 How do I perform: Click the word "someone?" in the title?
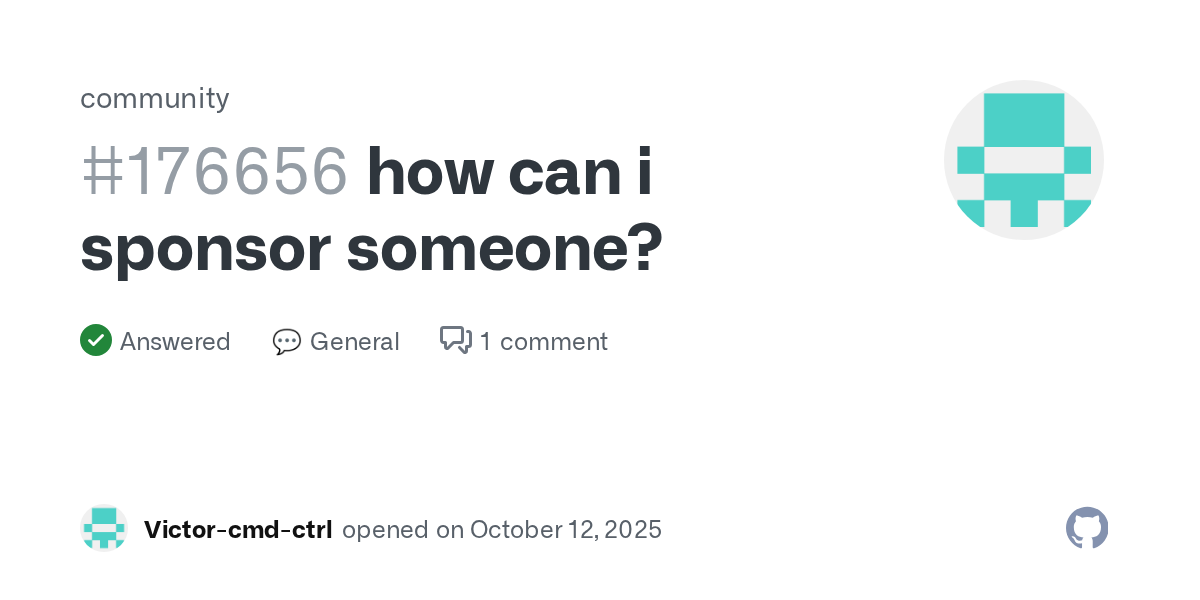point(504,249)
